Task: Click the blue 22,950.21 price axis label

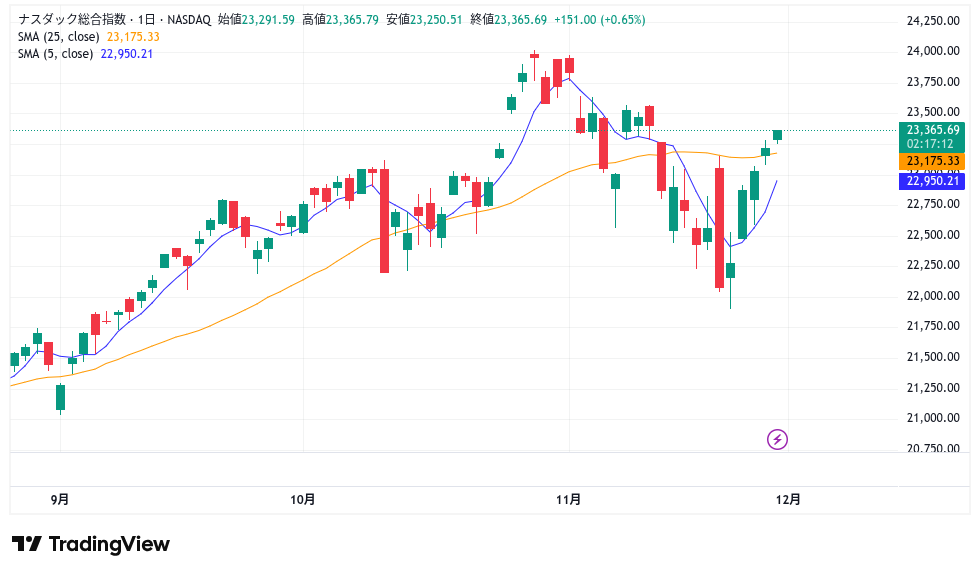Action: (932, 181)
